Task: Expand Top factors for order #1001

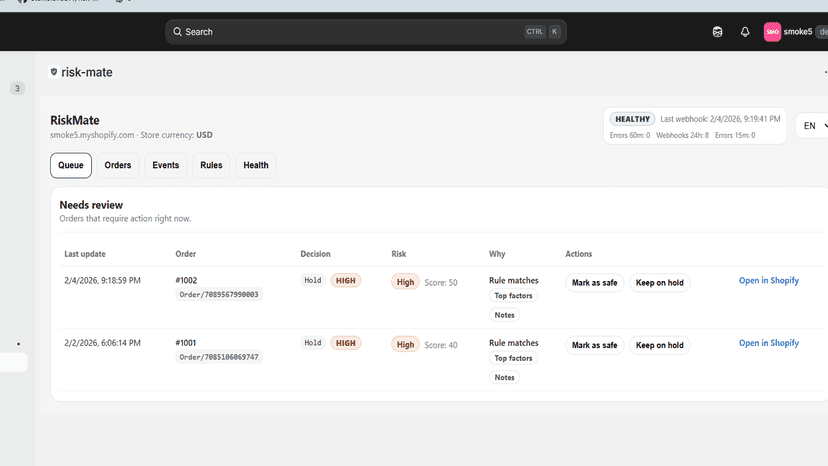Action: coord(513,358)
